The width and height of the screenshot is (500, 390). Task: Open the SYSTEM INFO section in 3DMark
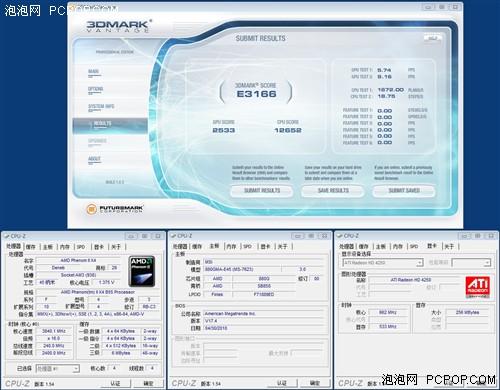[x=101, y=107]
